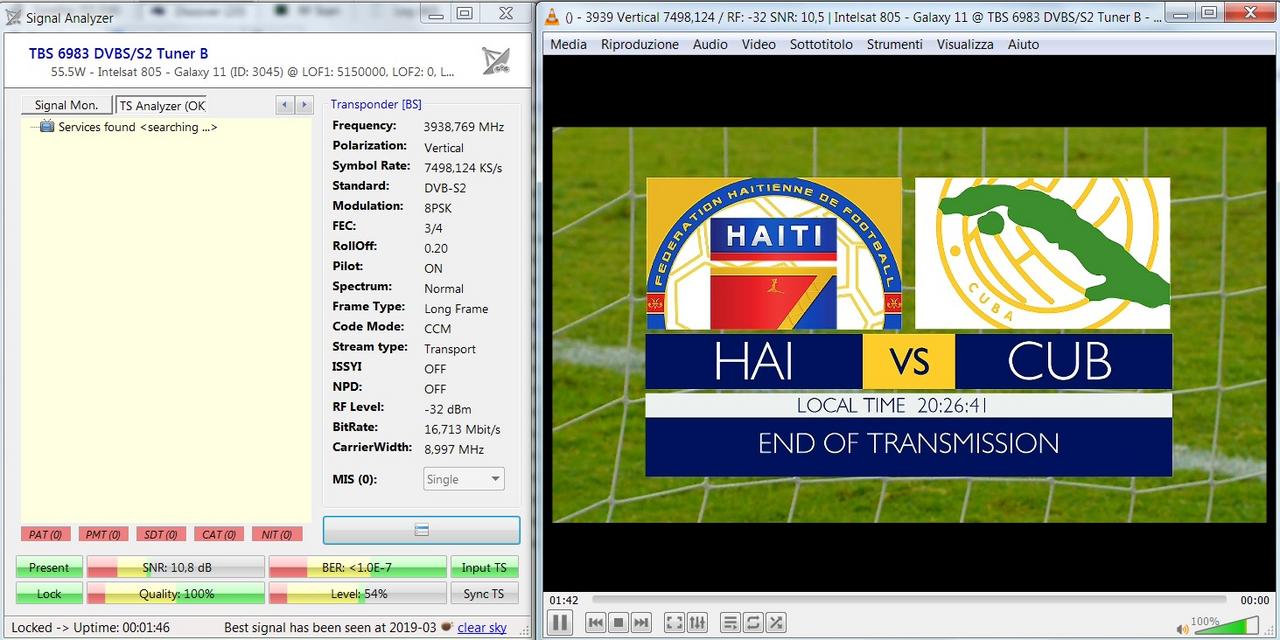Click the Standard value DVB-S2
Screen dimensions: 1280x640
(445, 187)
